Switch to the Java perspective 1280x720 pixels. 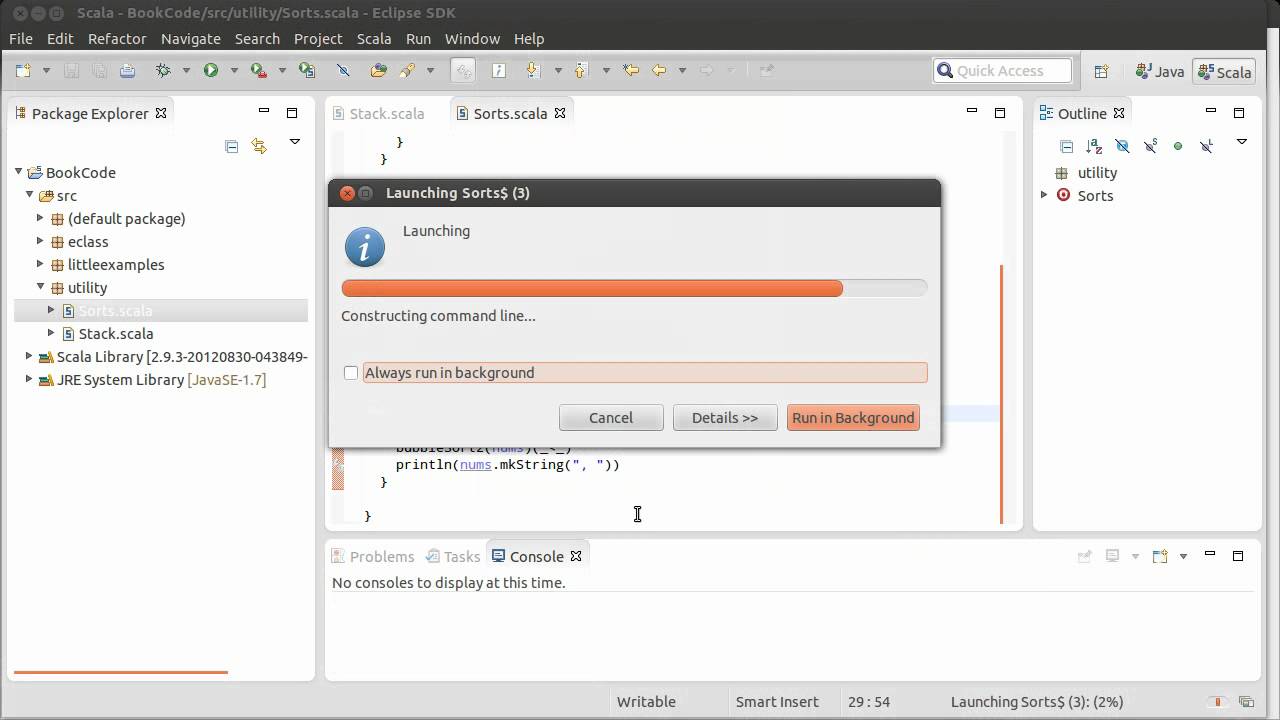pos(1160,71)
